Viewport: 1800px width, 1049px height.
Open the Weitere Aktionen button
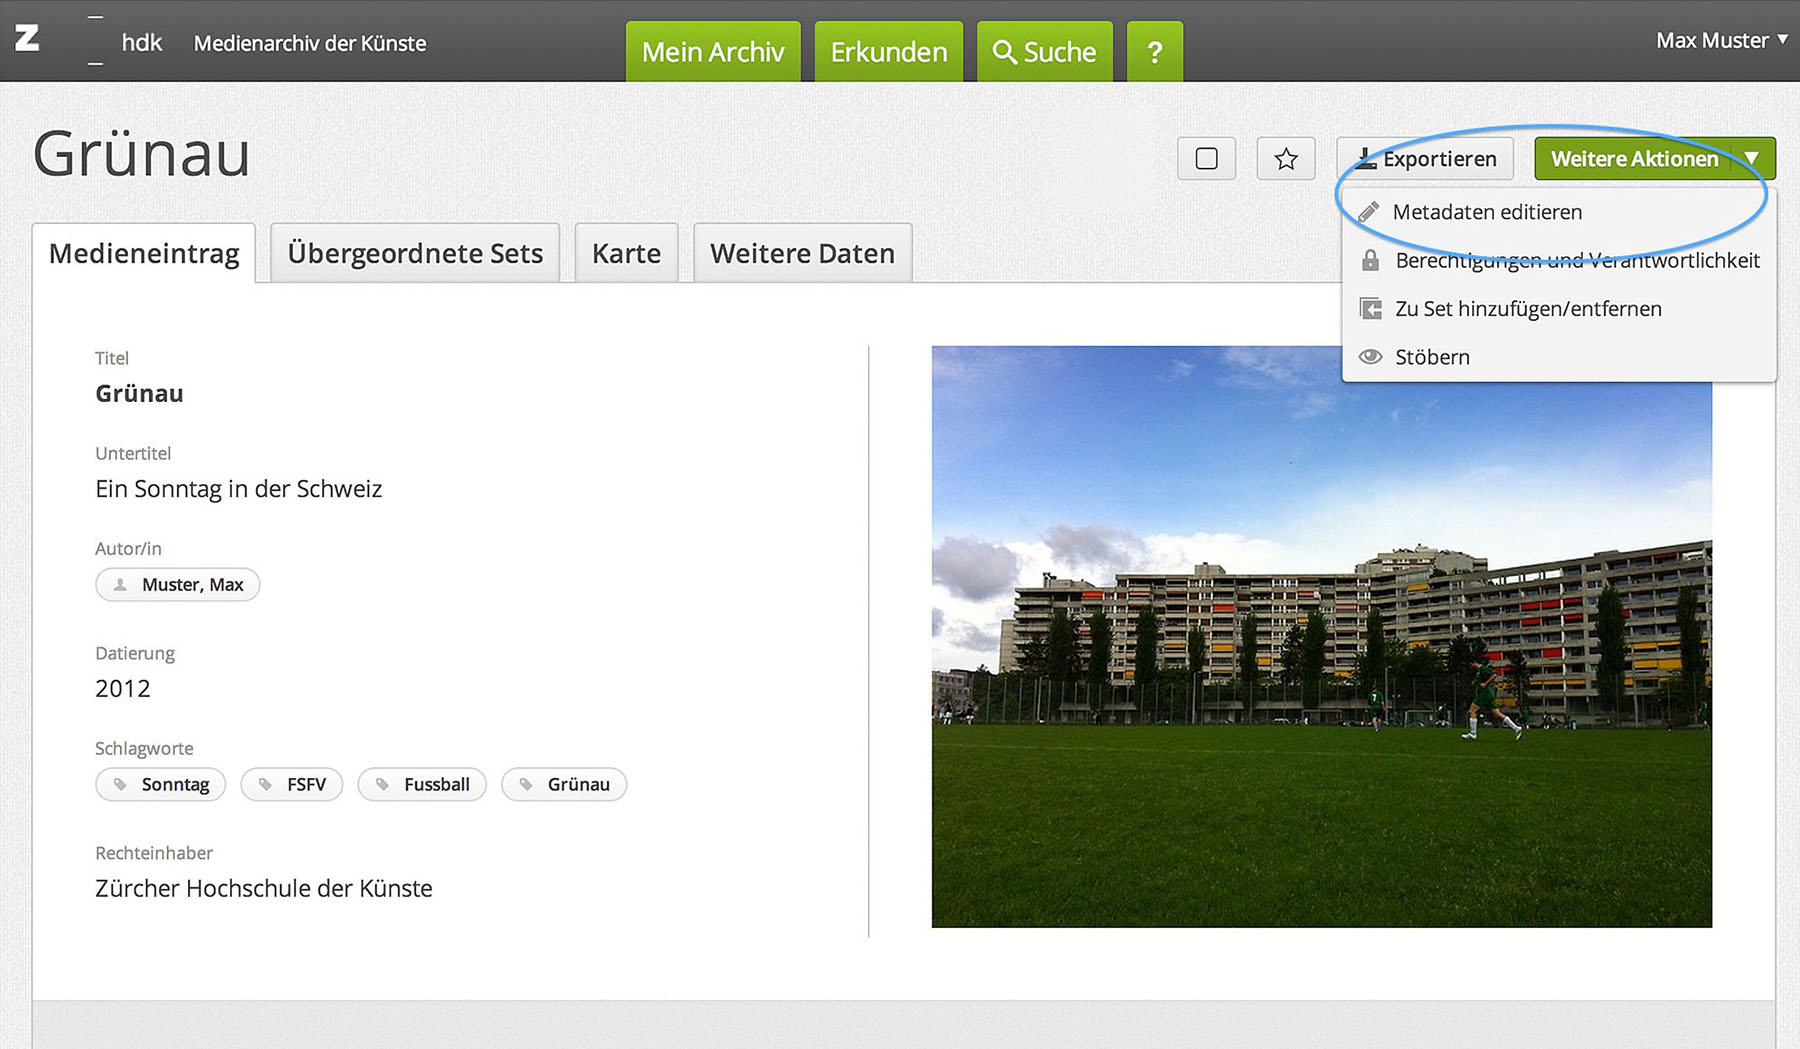(x=1634, y=159)
